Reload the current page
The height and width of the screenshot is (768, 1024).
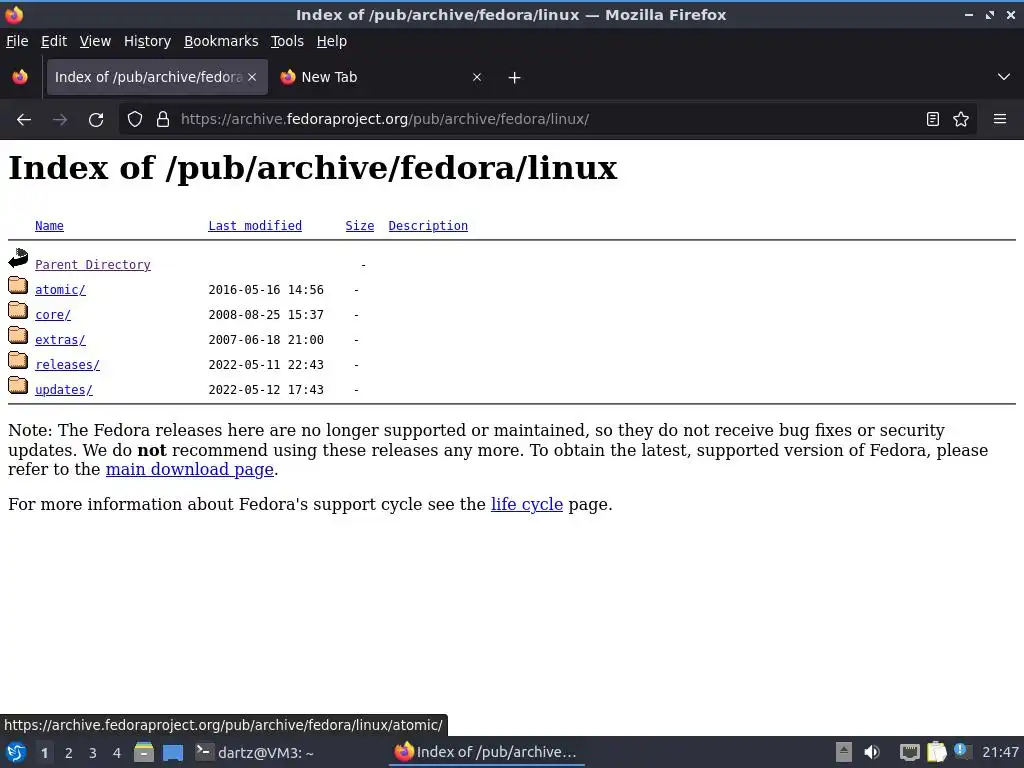click(96, 120)
